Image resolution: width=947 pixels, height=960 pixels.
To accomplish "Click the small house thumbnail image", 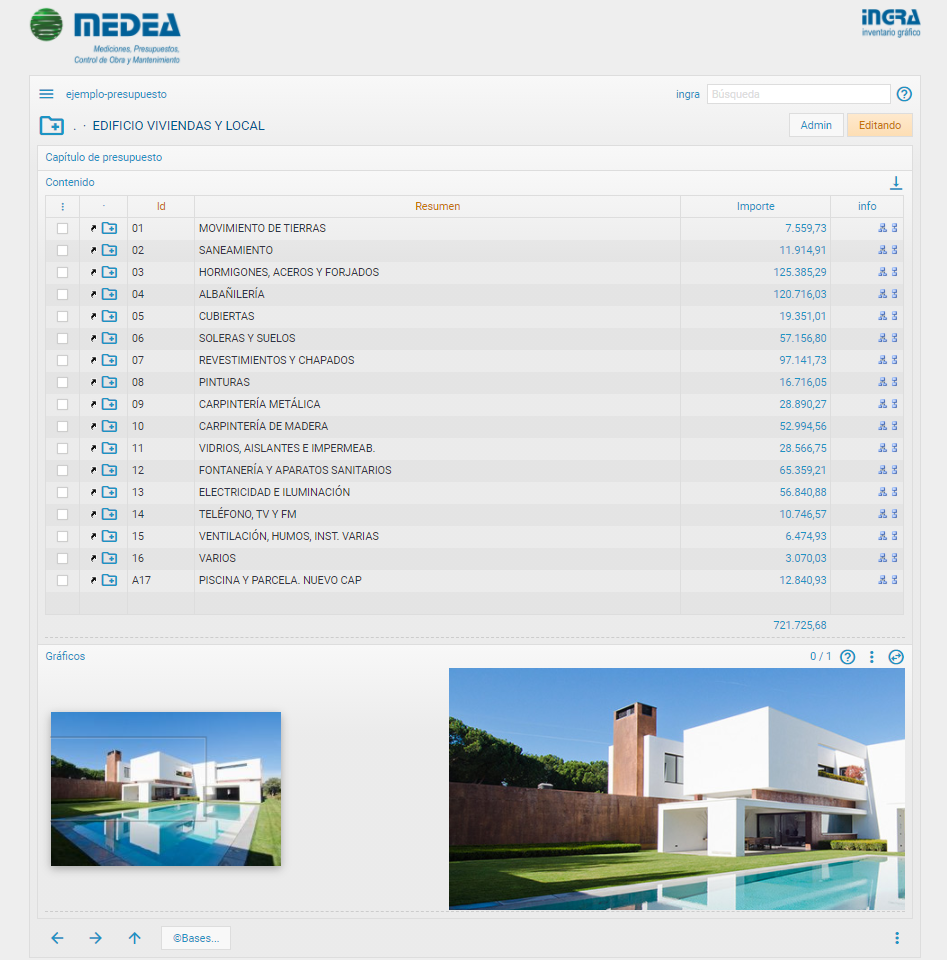I will [x=166, y=788].
